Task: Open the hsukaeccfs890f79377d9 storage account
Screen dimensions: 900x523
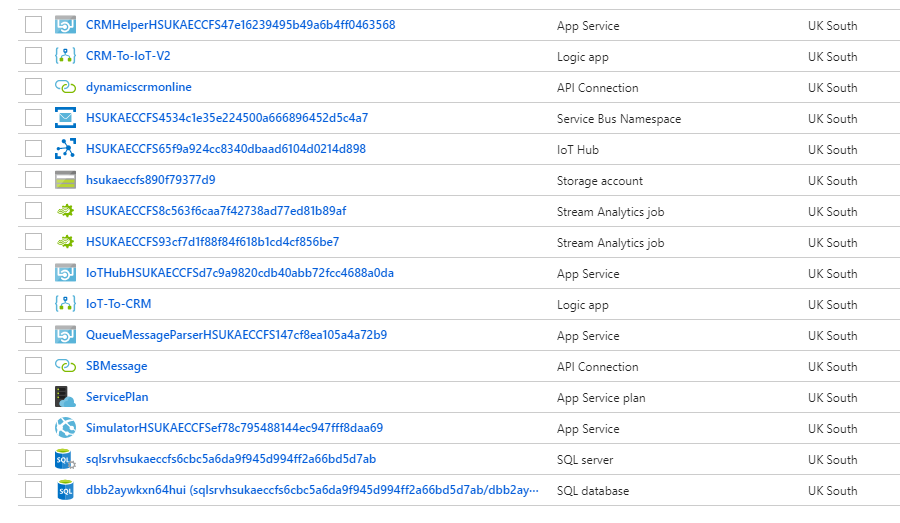Action: coord(151,180)
